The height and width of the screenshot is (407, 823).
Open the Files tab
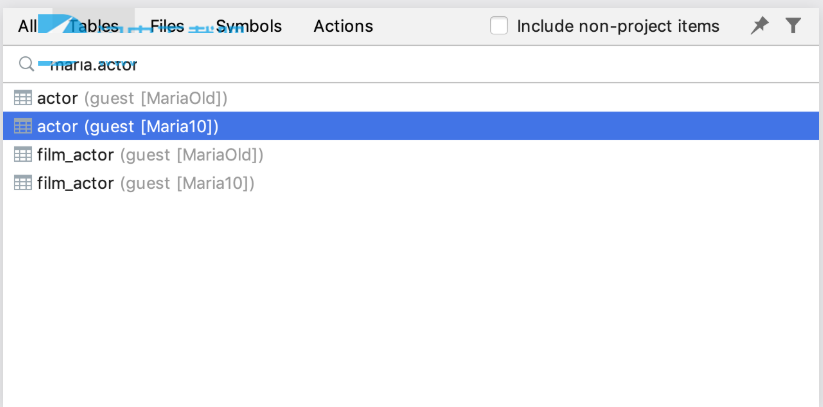coord(167,26)
